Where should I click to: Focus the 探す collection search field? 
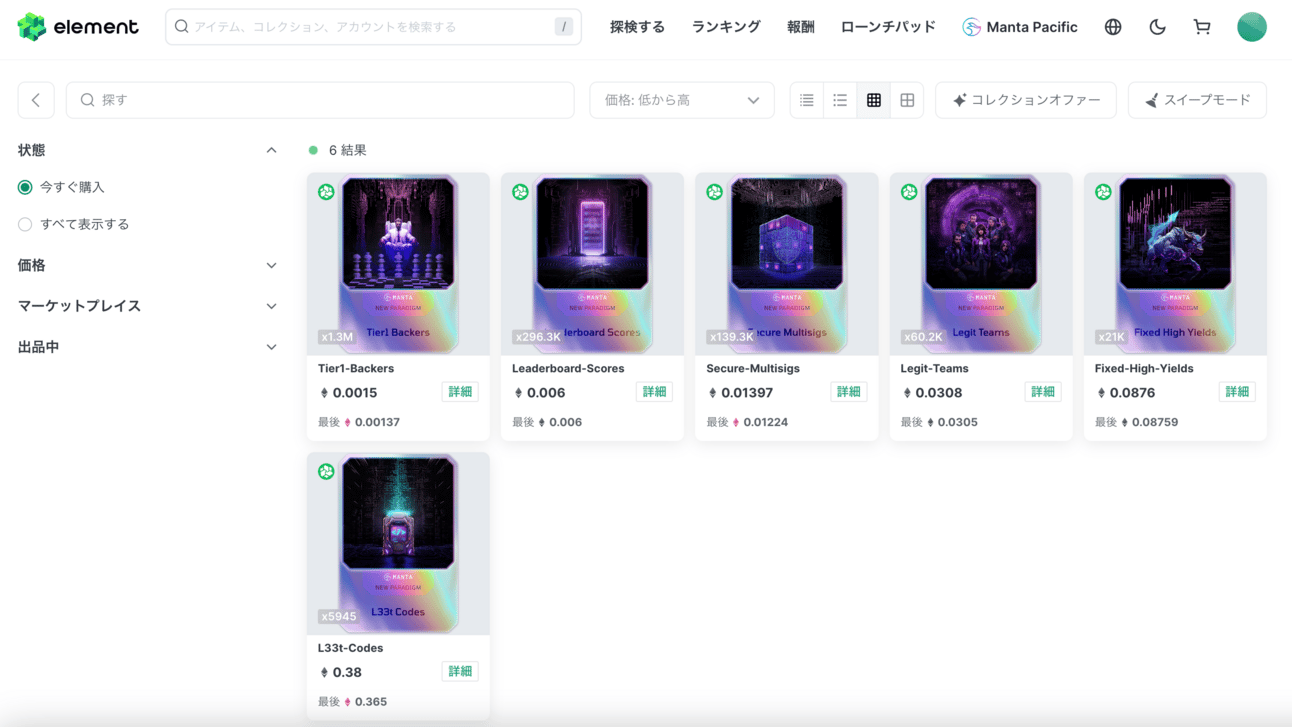320,100
